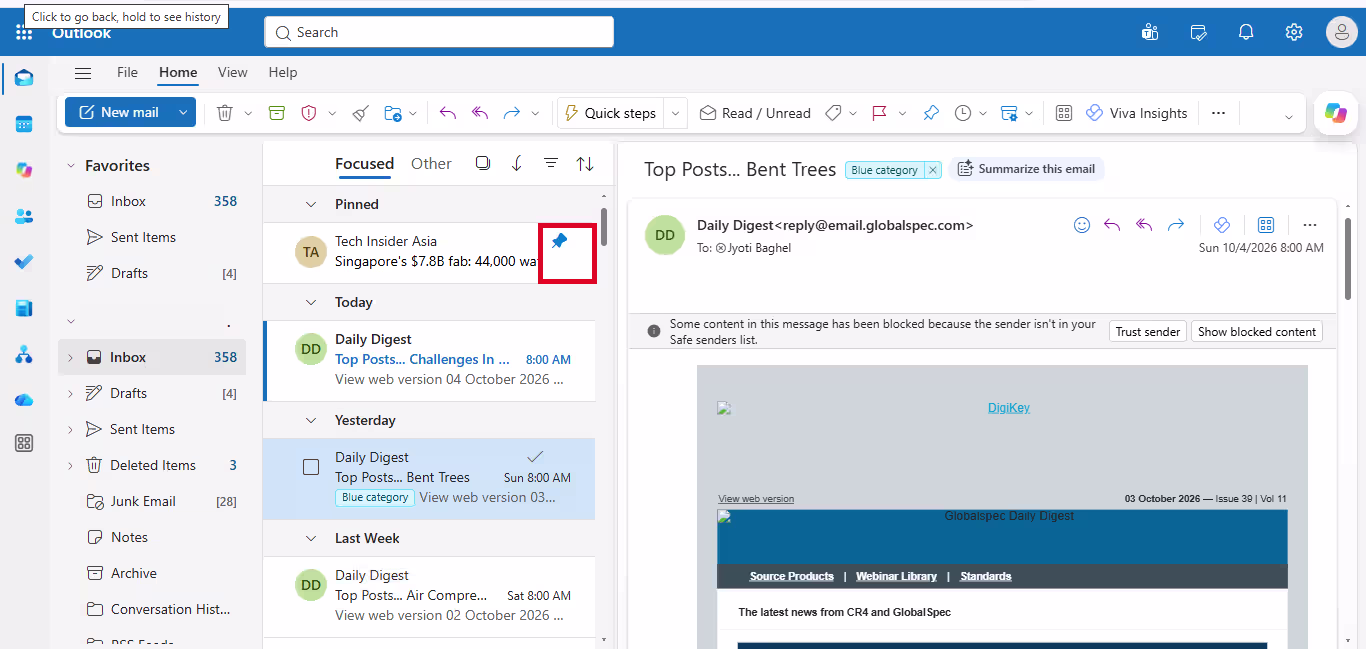Click the Sweep broom icon
This screenshot has width=1366, height=649.
point(361,113)
